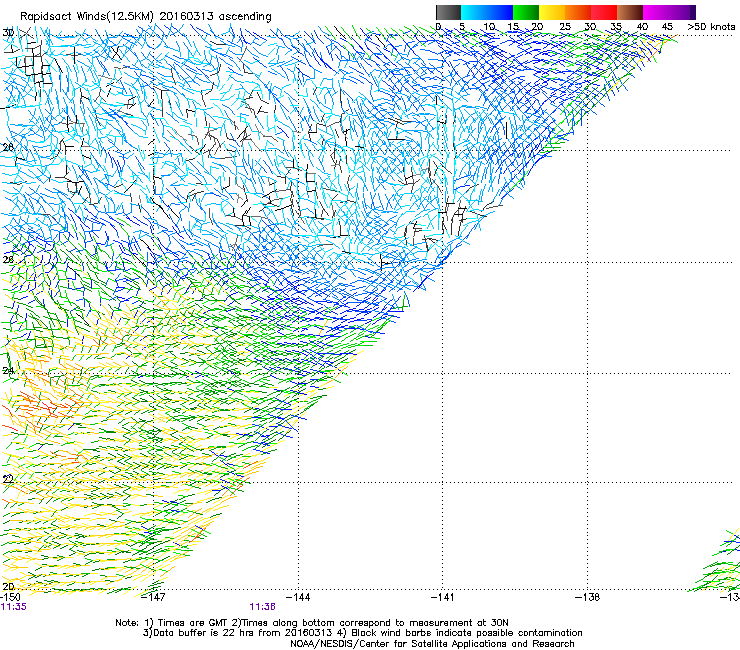Click the '15' legend scale label
This screenshot has height=650, width=740.
pyautogui.click(x=513, y=27)
